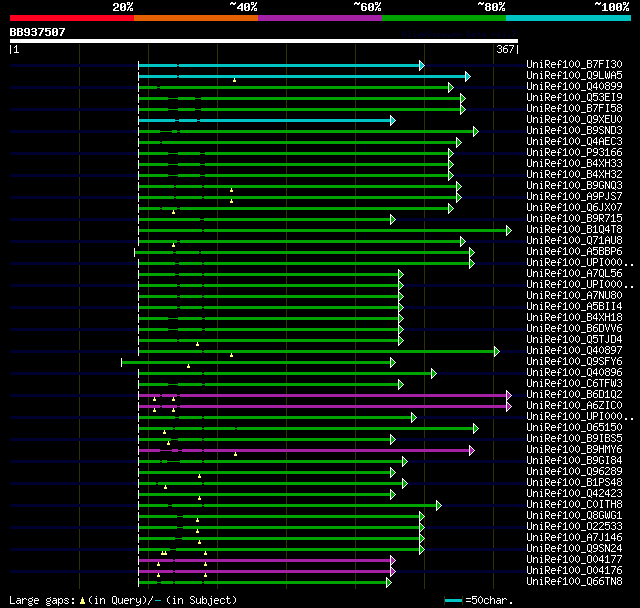Select the UniRef100_B9GI84 label
The image size is (640, 608).
point(574,461)
